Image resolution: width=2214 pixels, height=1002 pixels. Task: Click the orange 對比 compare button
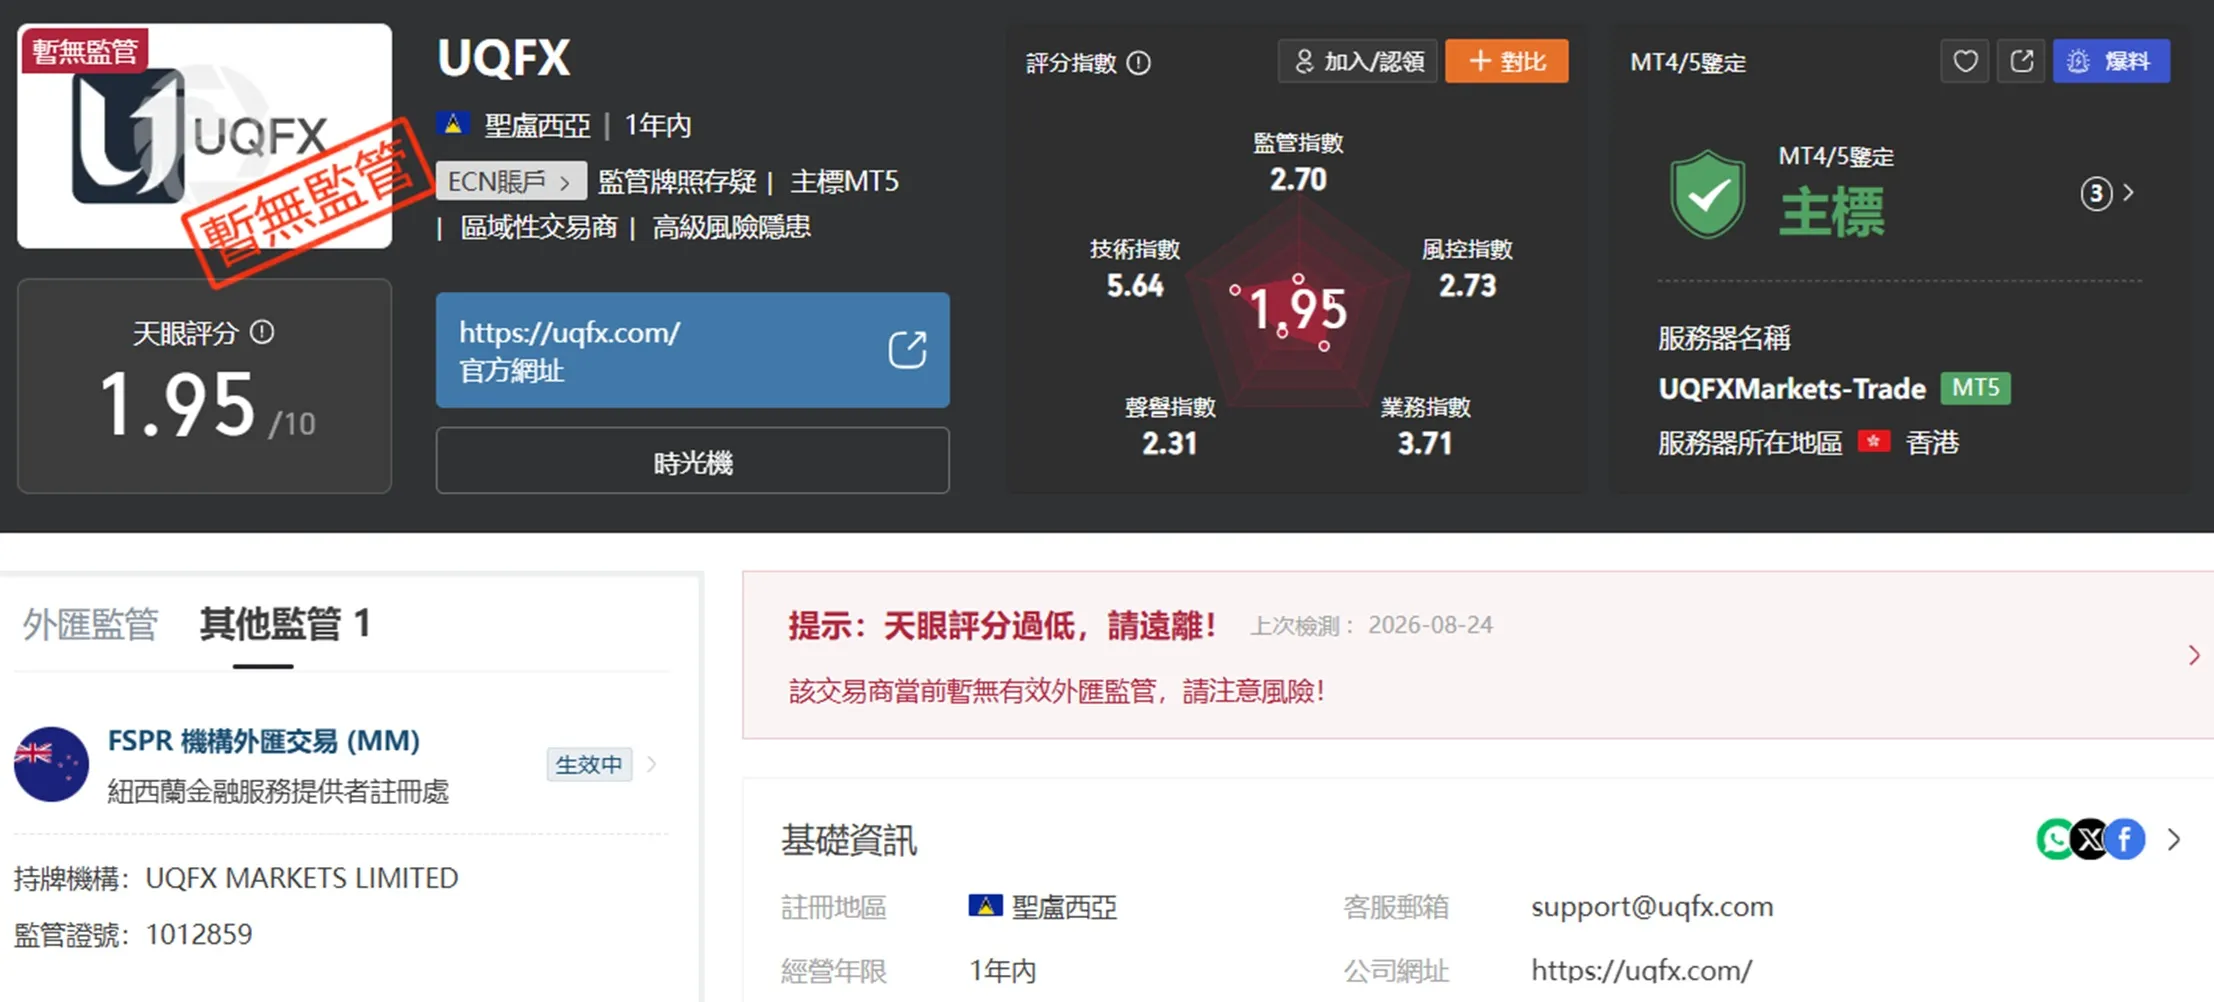tap(1506, 61)
